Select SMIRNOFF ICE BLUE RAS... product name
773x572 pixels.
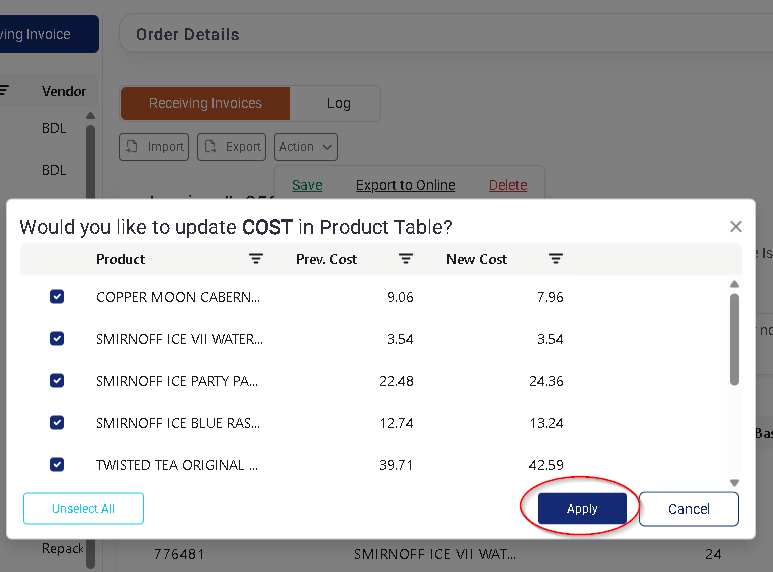point(178,423)
